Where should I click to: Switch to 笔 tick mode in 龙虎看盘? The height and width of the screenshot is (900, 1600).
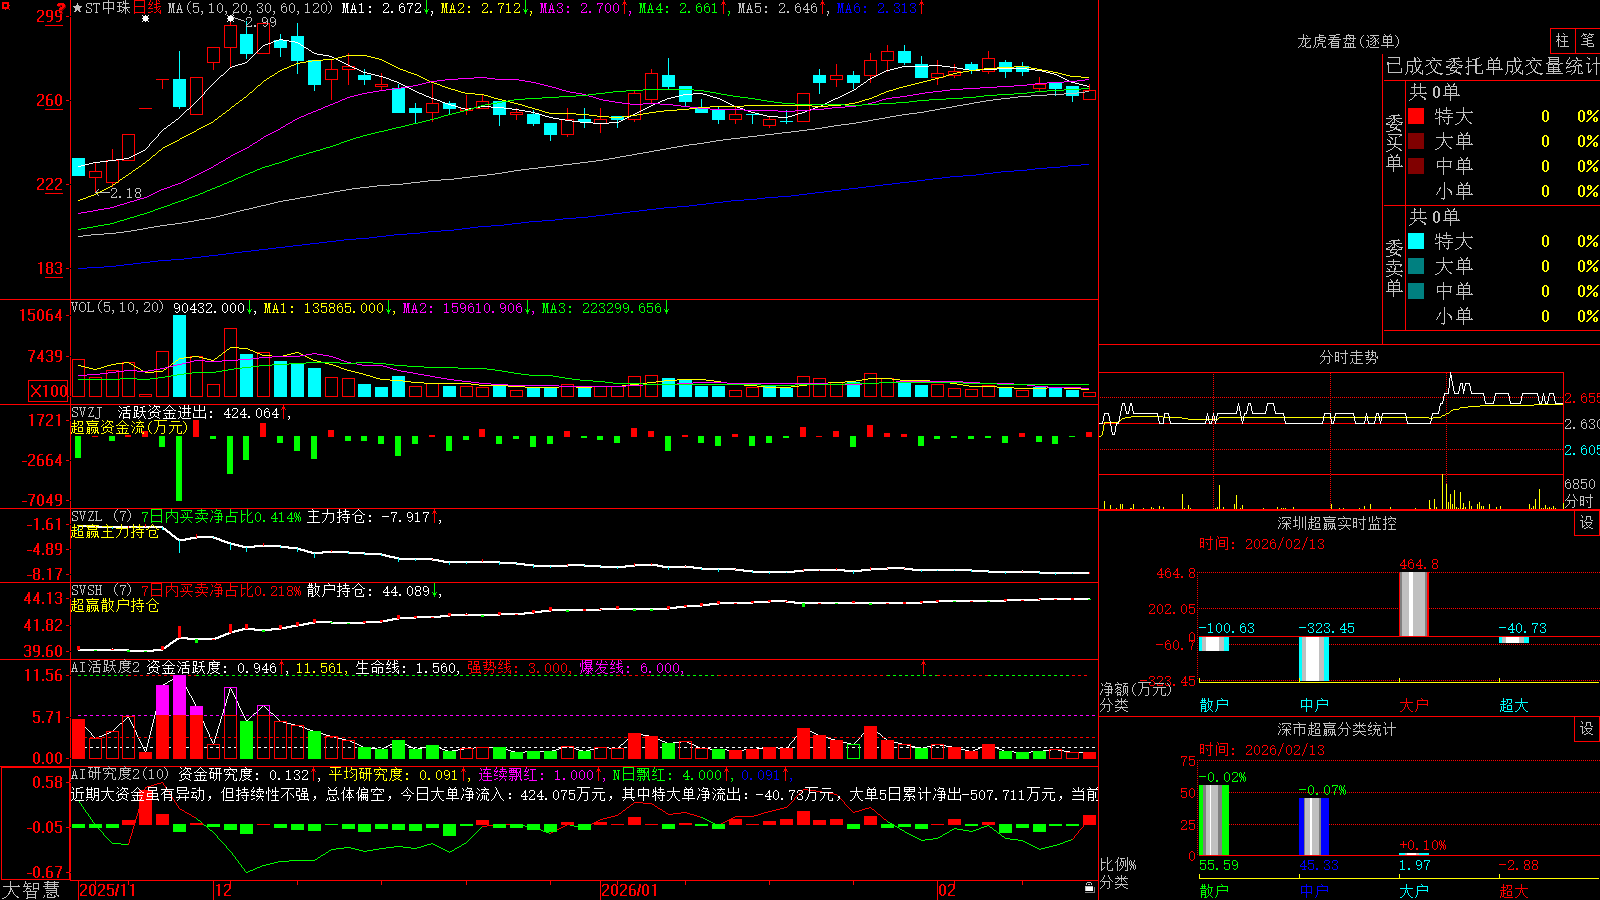[1587, 40]
